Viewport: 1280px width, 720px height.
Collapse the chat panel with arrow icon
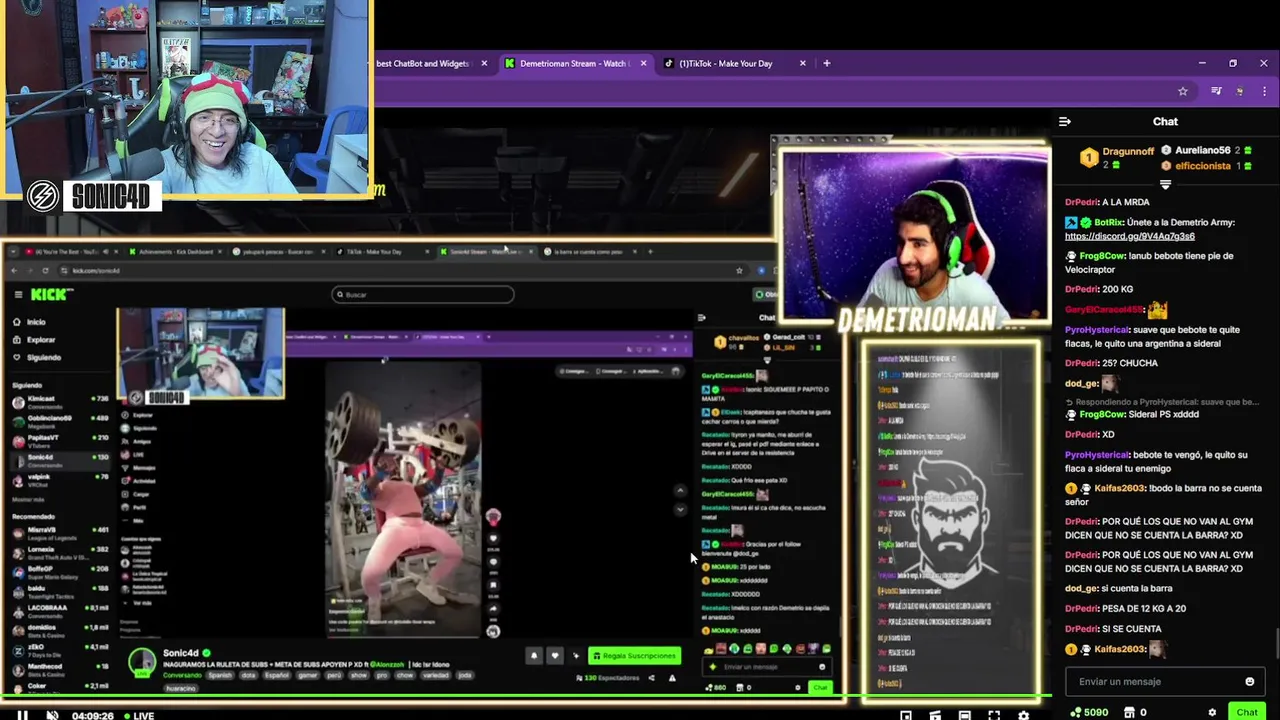(1065, 121)
